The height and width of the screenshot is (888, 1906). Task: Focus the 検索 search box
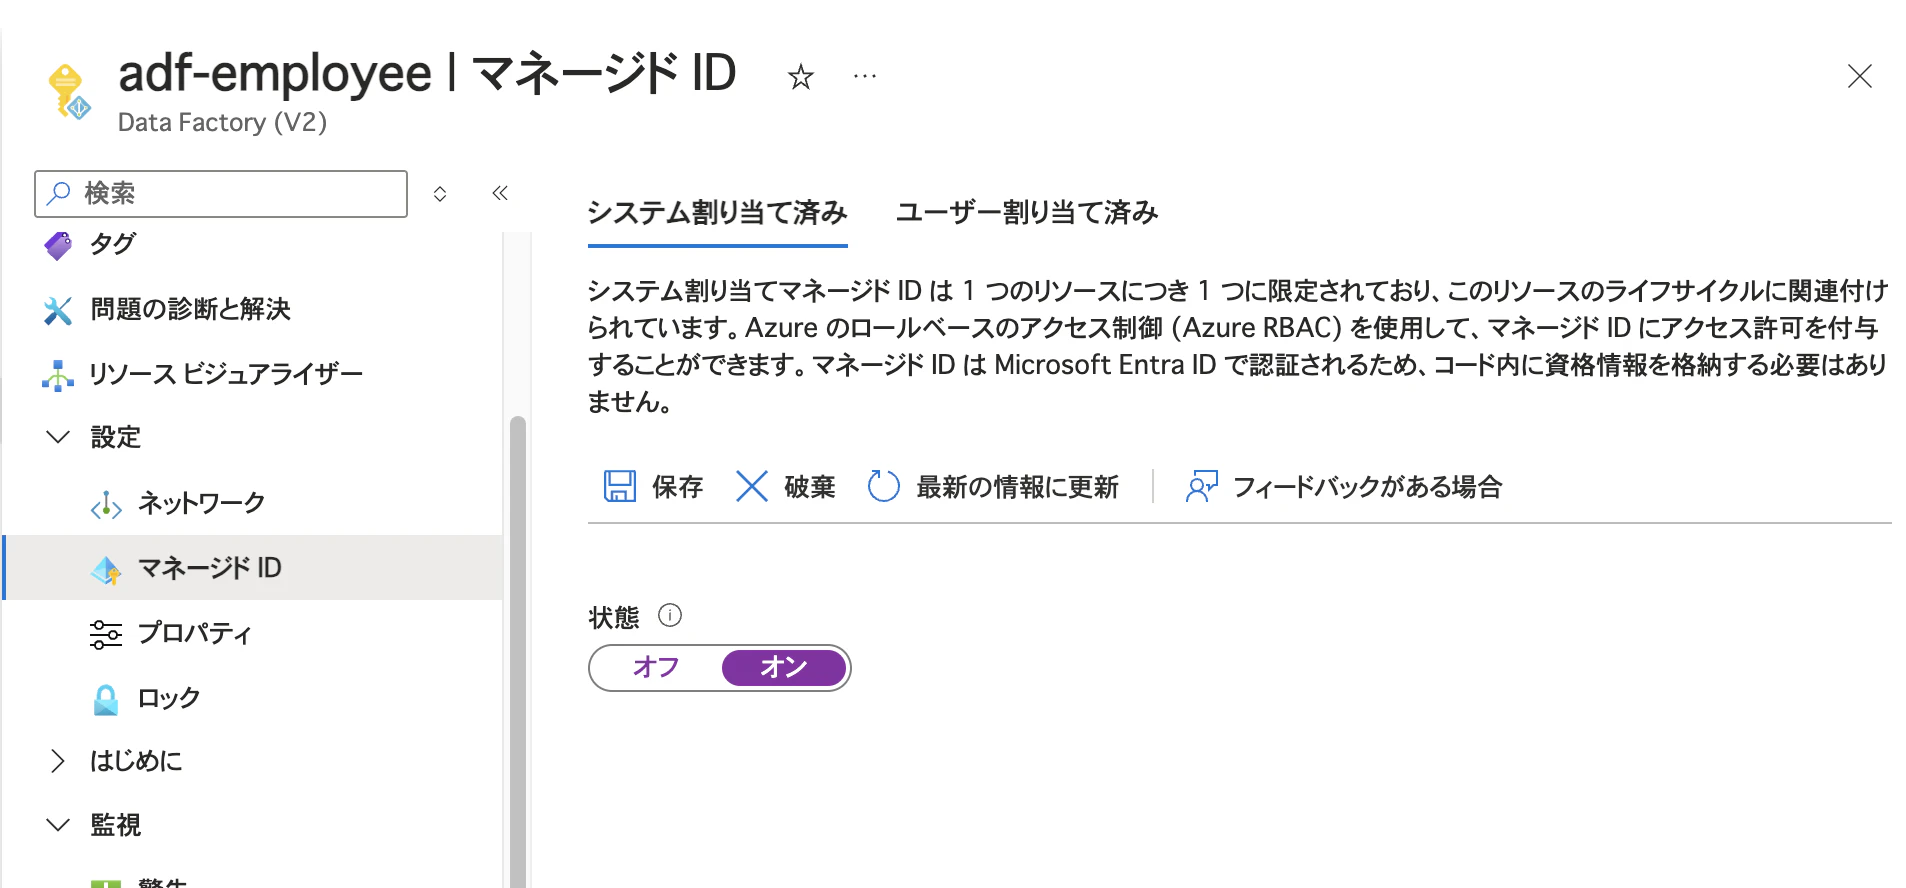pos(221,193)
